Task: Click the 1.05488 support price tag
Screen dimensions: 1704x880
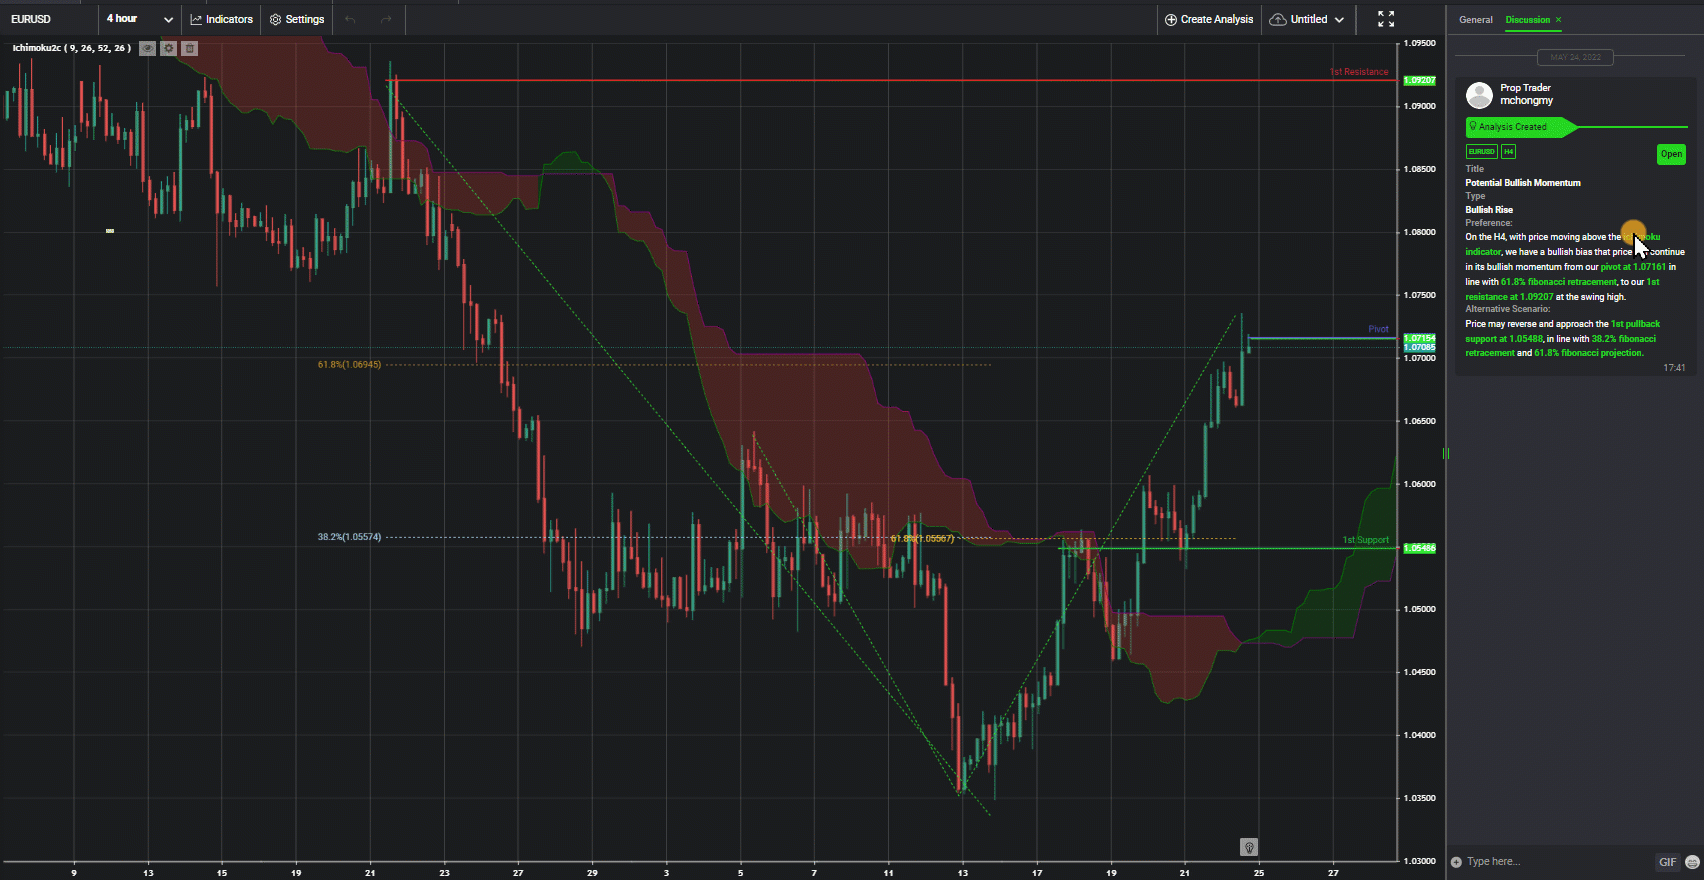Action: [x=1419, y=548]
